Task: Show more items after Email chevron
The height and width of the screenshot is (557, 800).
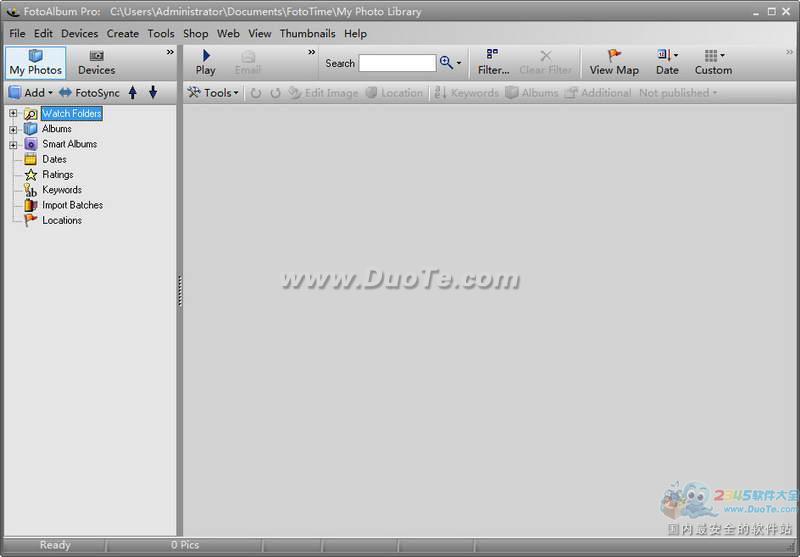Action: click(x=312, y=52)
